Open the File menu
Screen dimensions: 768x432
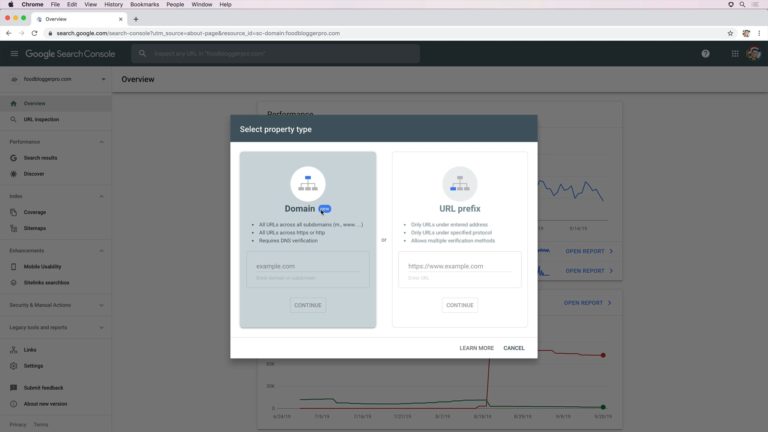[x=55, y=4]
